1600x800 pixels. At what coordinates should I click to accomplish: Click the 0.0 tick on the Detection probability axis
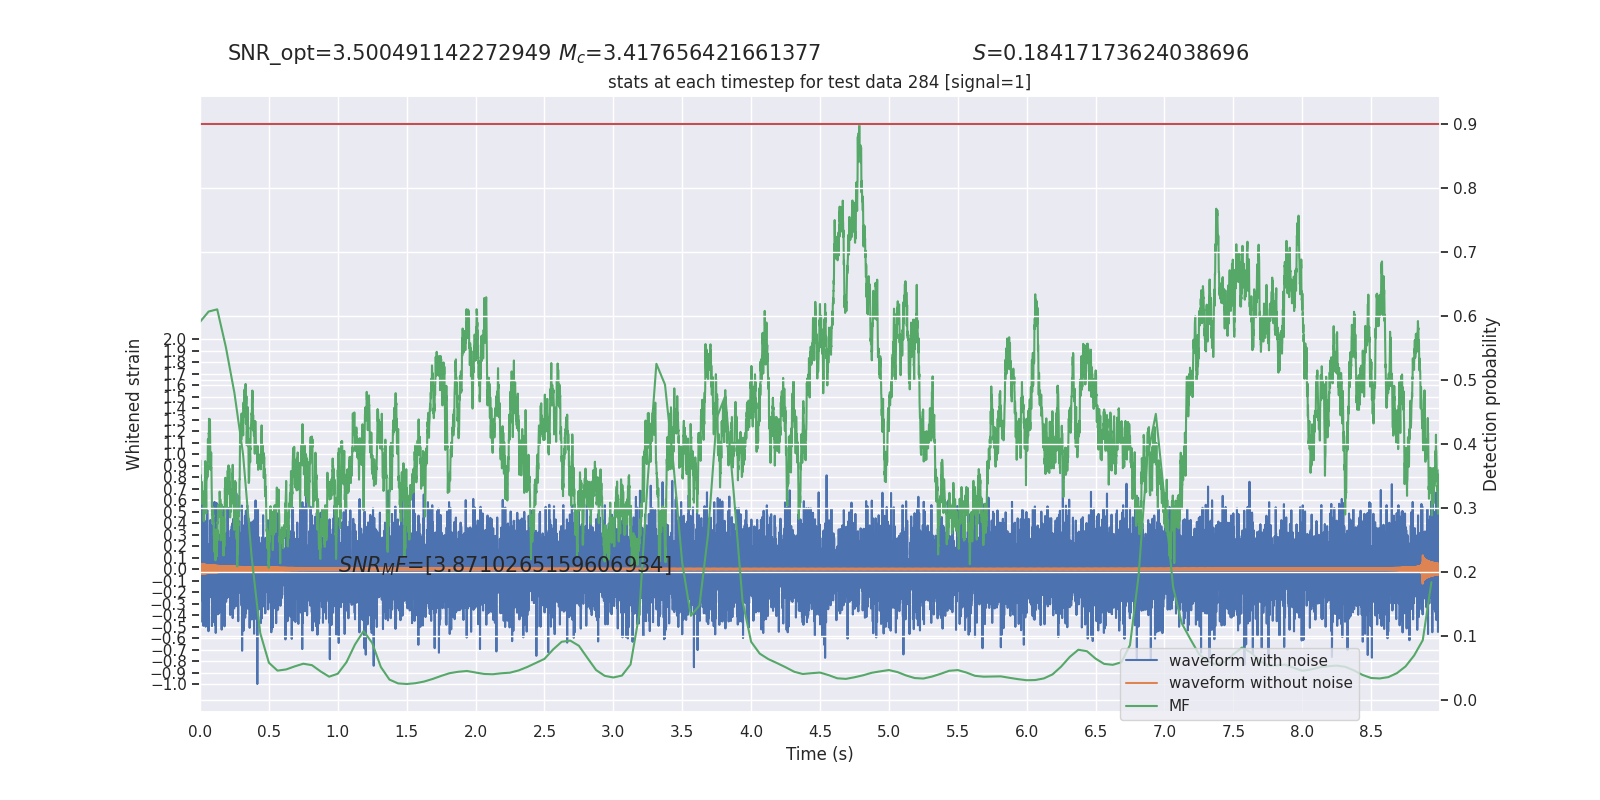1465,701
